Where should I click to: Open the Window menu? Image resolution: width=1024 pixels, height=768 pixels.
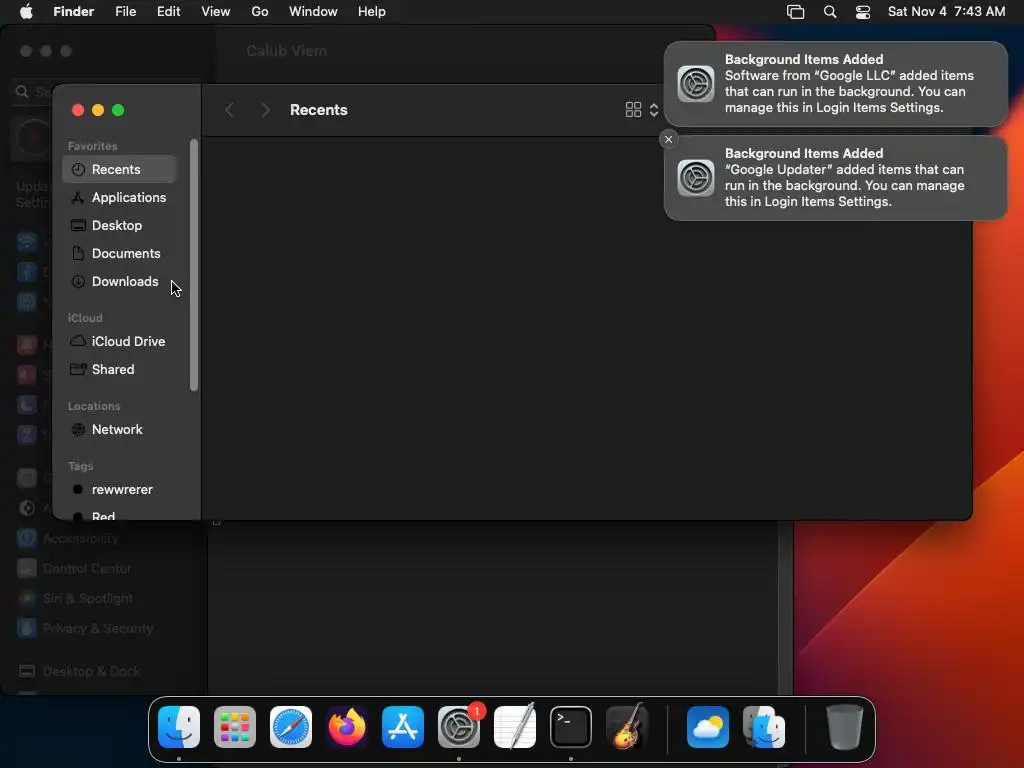(x=313, y=12)
